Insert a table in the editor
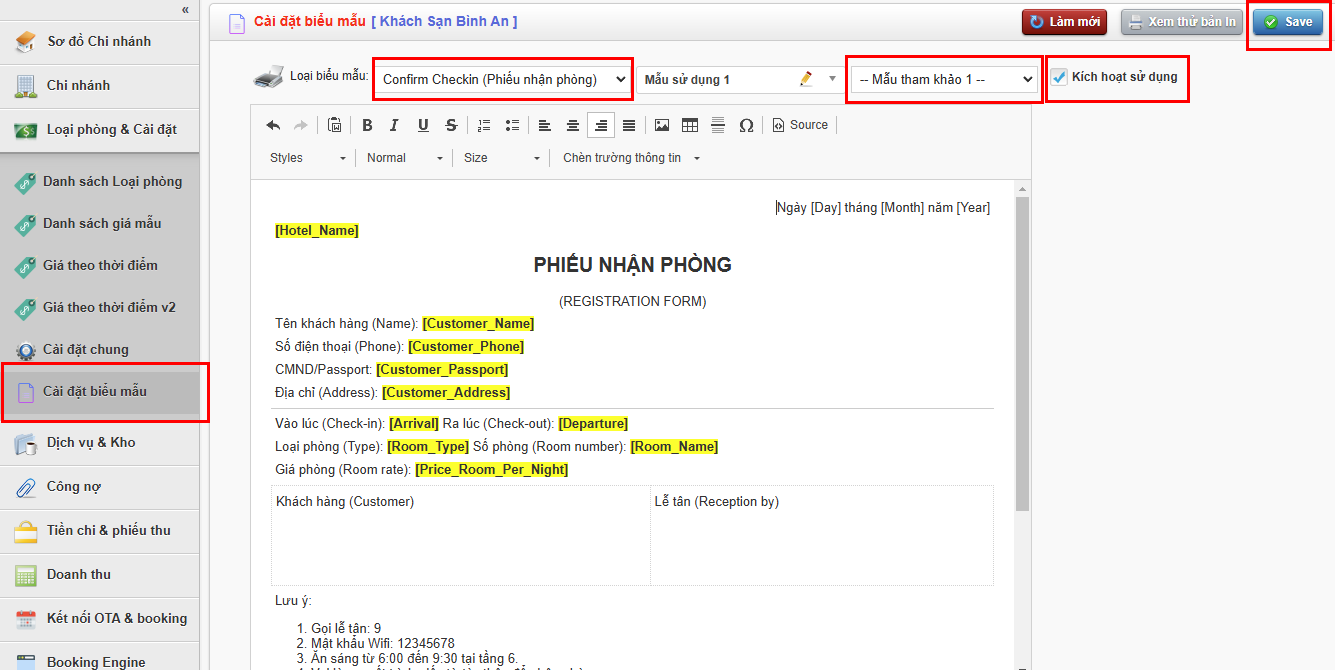Screen dimensions: 1335x670 [x=689, y=125]
